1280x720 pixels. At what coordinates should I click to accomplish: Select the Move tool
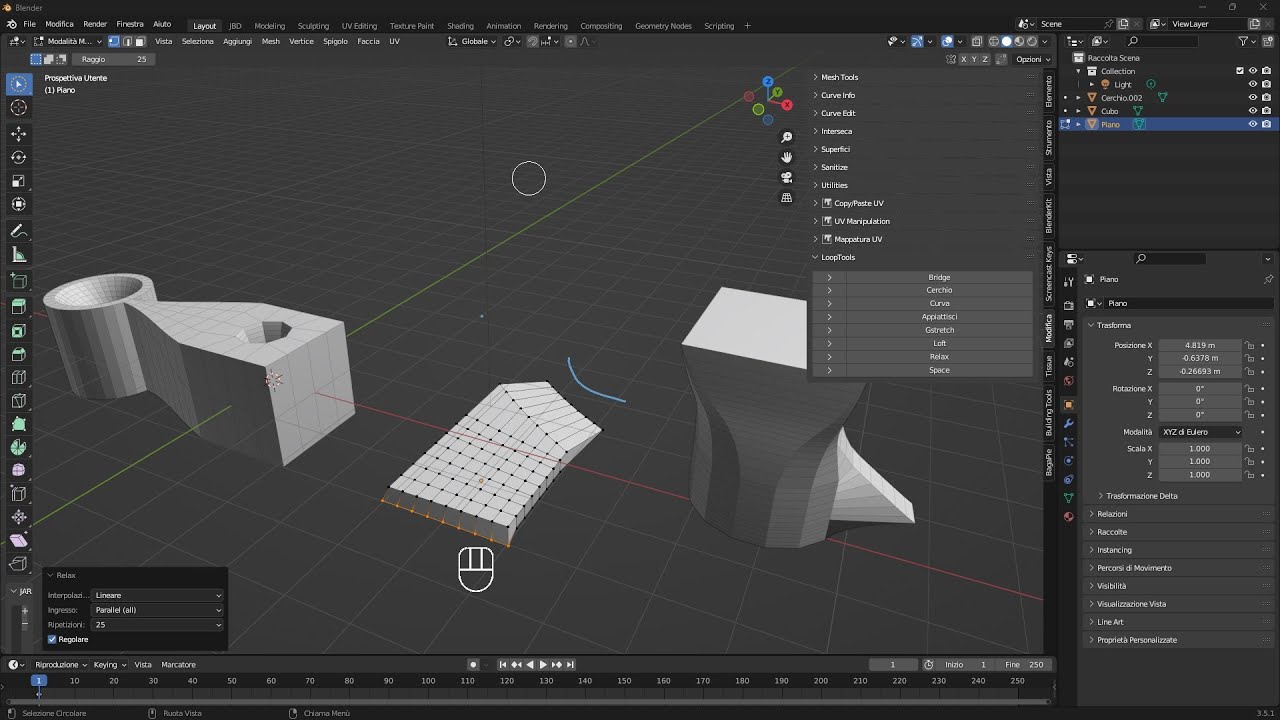pyautogui.click(x=19, y=133)
